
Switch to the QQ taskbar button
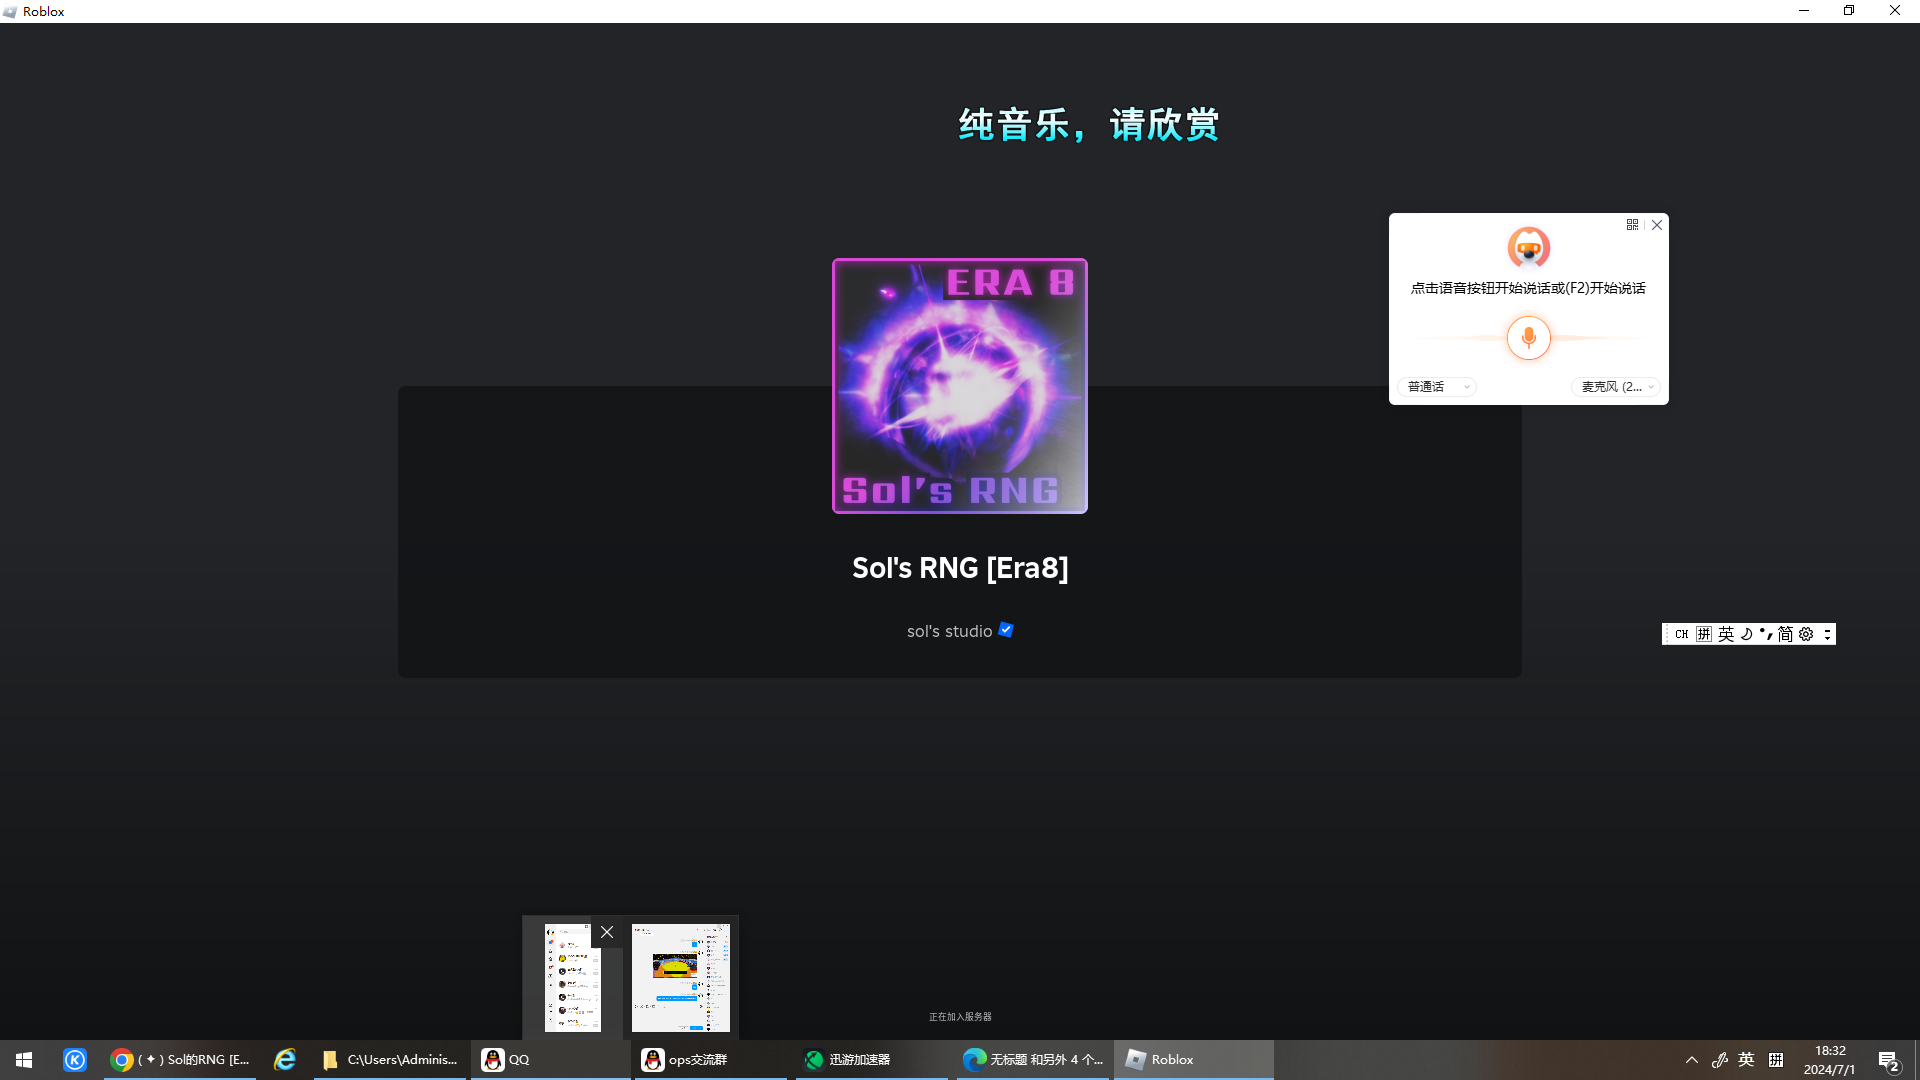click(551, 1060)
